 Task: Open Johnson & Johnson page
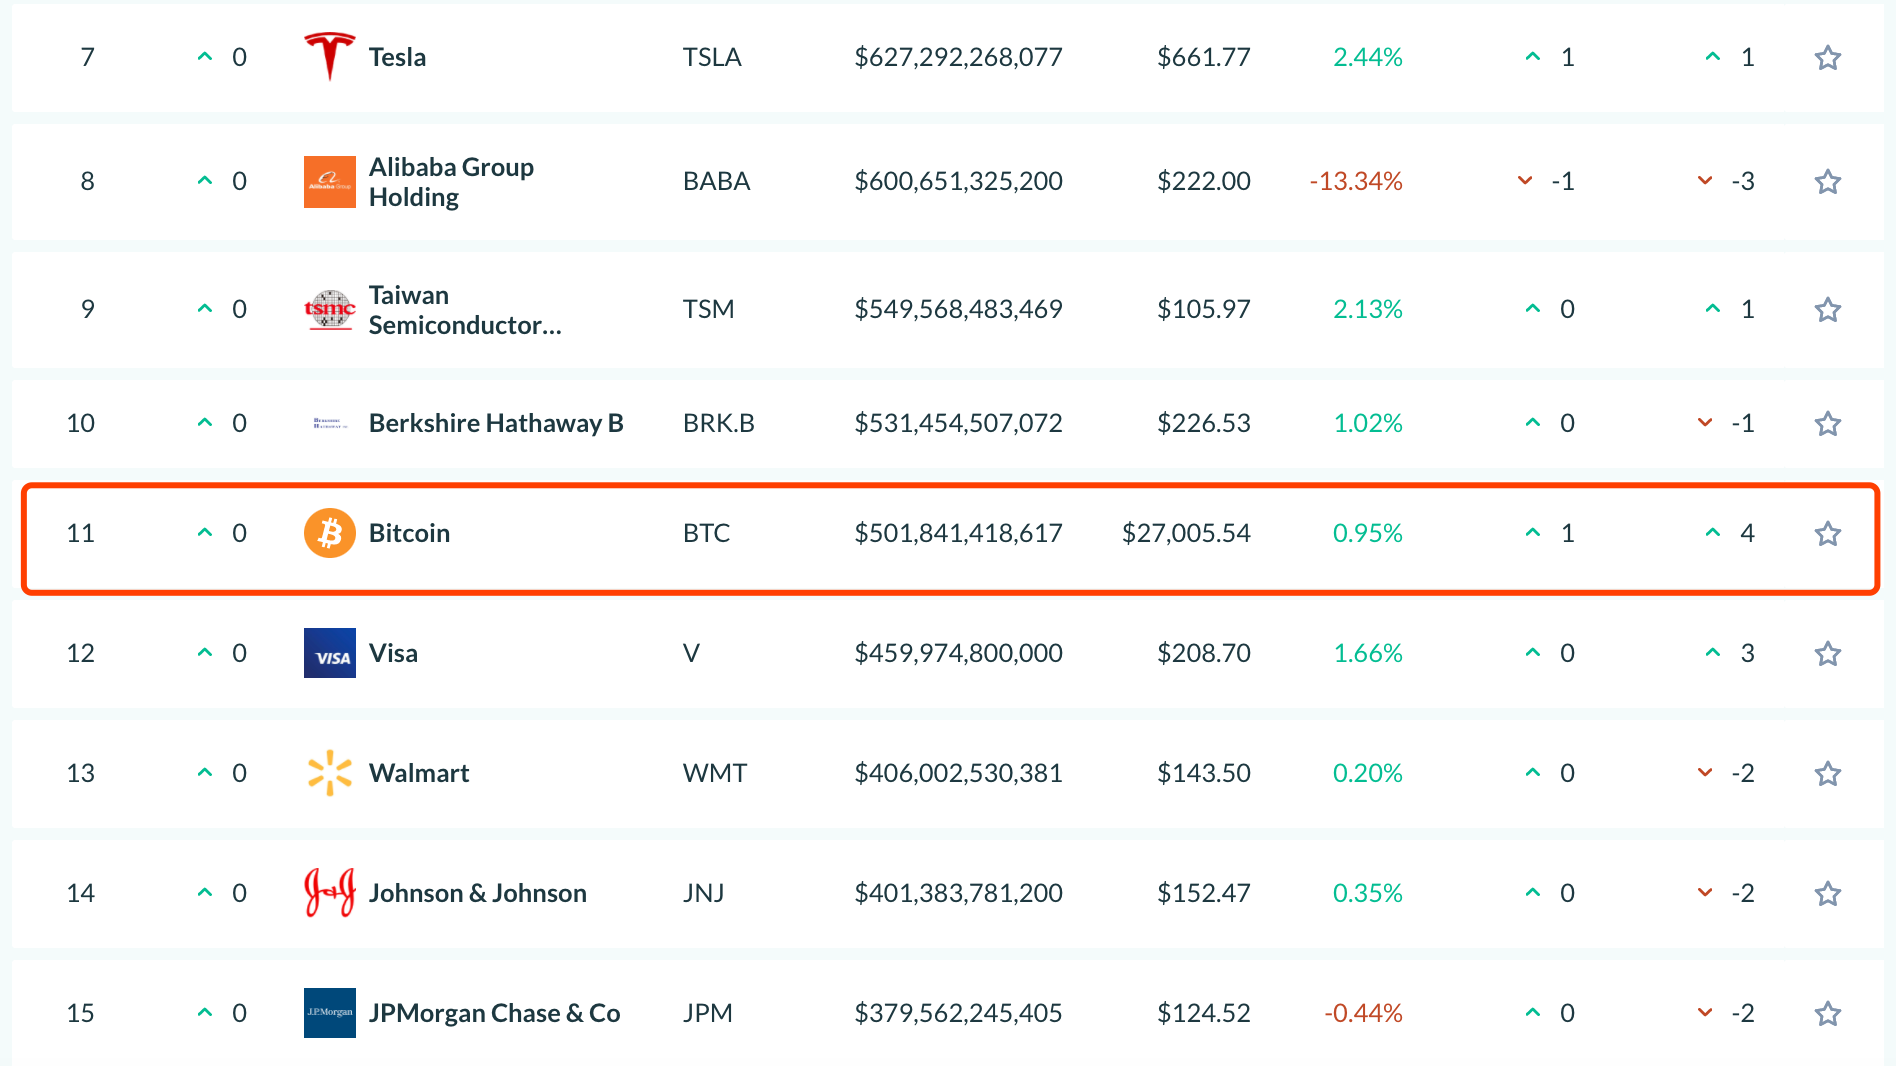coord(477,893)
